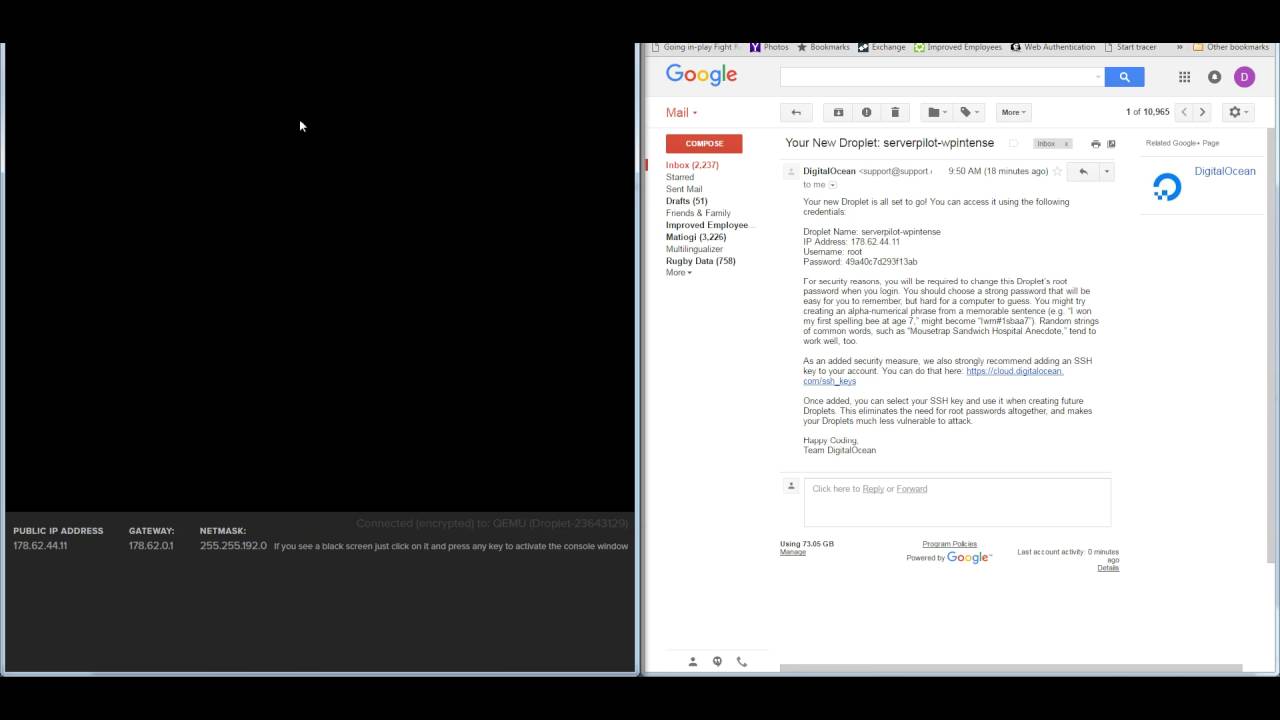This screenshot has width=1280, height=720.
Task: Go back to inbox with the arrow button
Action: 796,112
